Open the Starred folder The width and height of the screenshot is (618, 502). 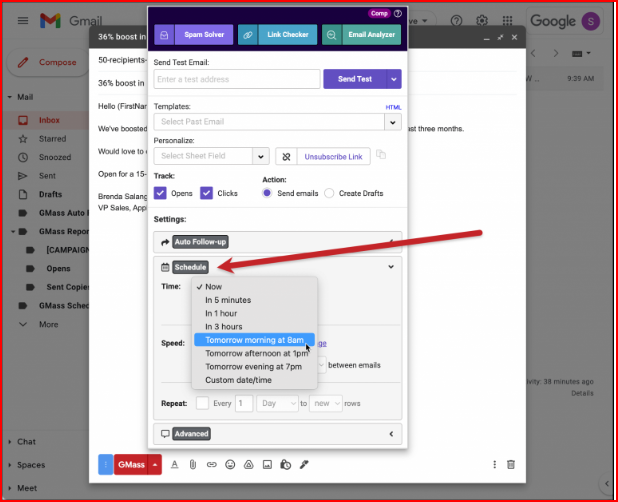pos(52,139)
